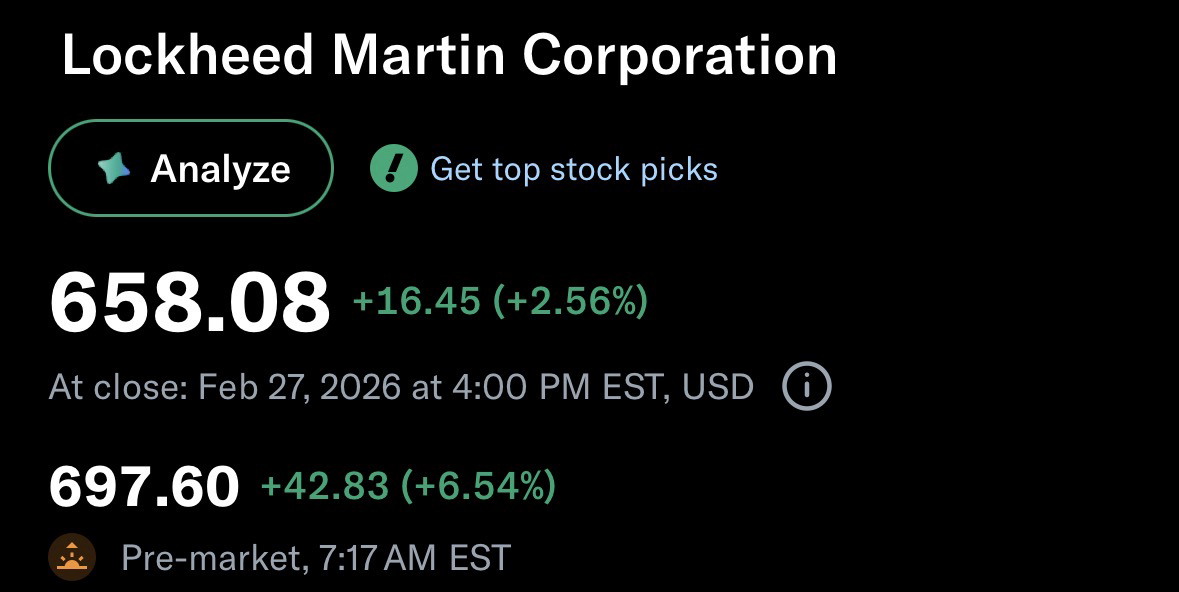1179x592 pixels.
Task: Open the Get top stock picks link
Action: (x=574, y=169)
